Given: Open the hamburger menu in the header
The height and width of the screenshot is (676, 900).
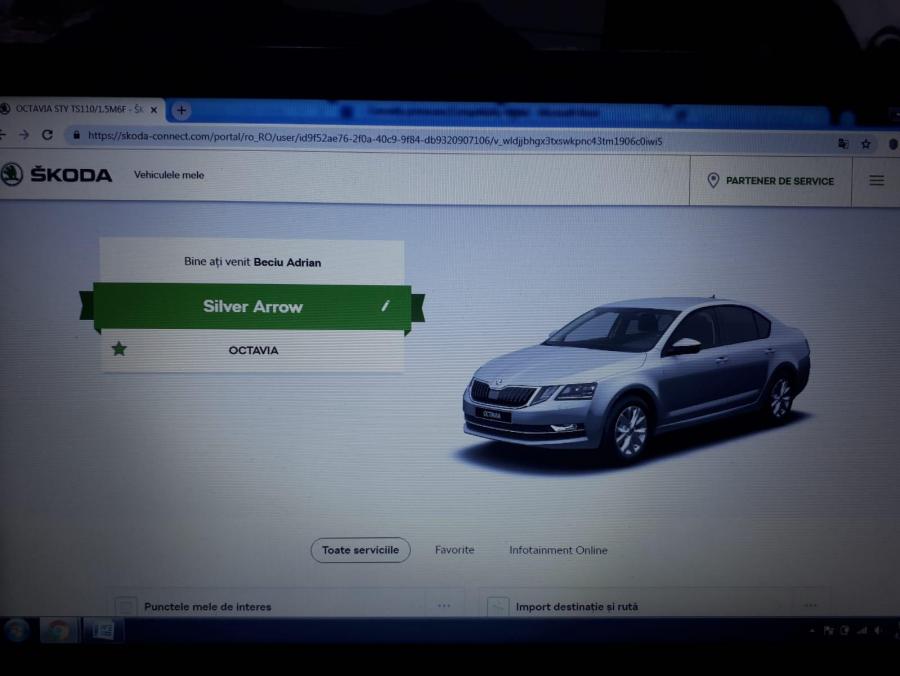Looking at the screenshot, I should click(876, 181).
